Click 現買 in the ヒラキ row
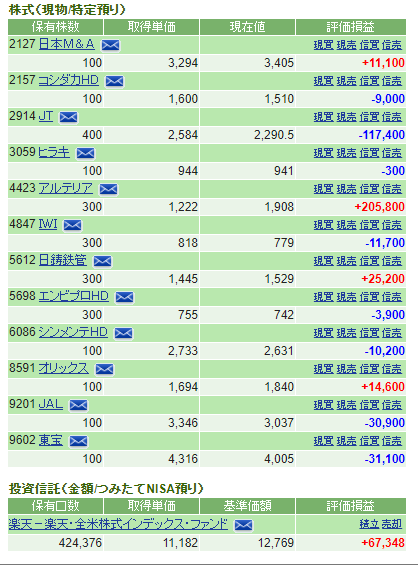This screenshot has width=418, height=572. tap(324, 153)
